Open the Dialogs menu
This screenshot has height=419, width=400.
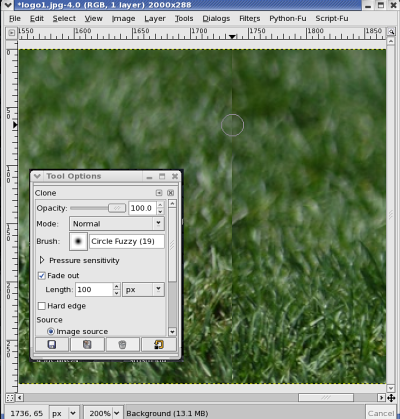coord(216,19)
